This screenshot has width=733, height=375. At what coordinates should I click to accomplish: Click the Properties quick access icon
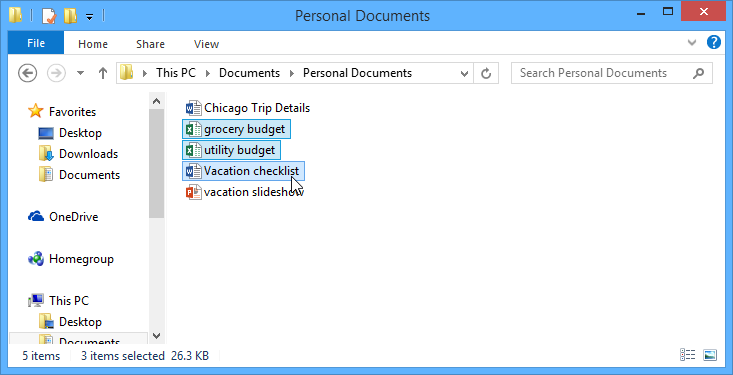pyautogui.click(x=49, y=16)
